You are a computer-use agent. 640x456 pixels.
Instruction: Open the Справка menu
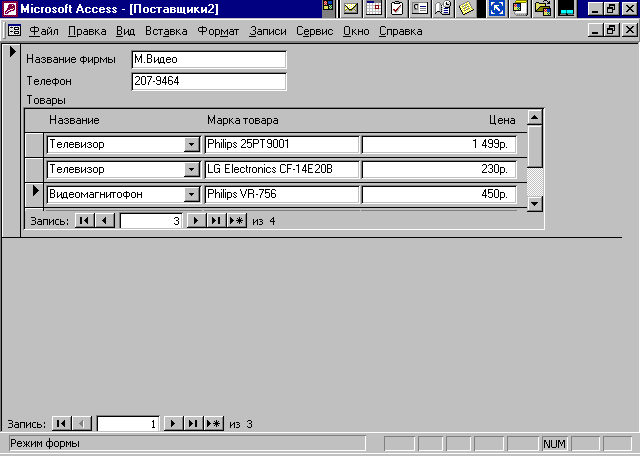[400, 31]
